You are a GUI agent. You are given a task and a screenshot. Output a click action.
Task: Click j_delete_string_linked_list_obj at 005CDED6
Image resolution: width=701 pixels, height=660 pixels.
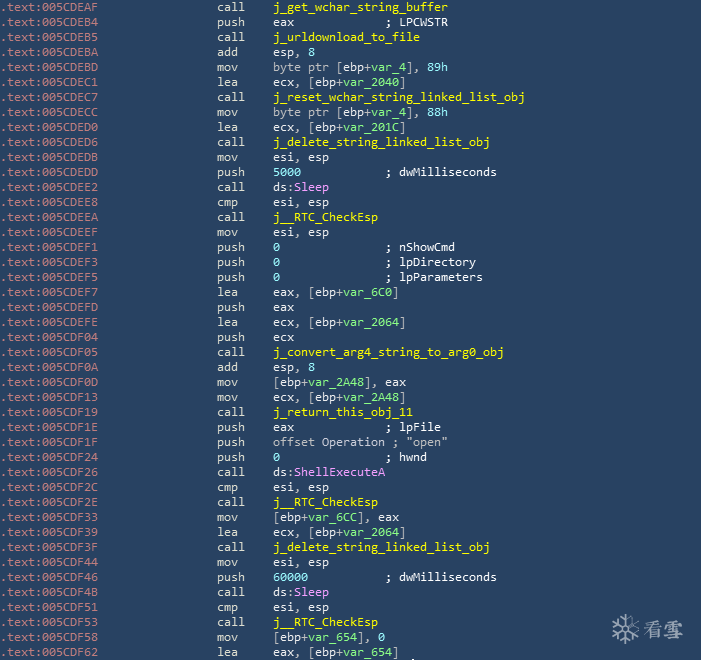click(381, 142)
